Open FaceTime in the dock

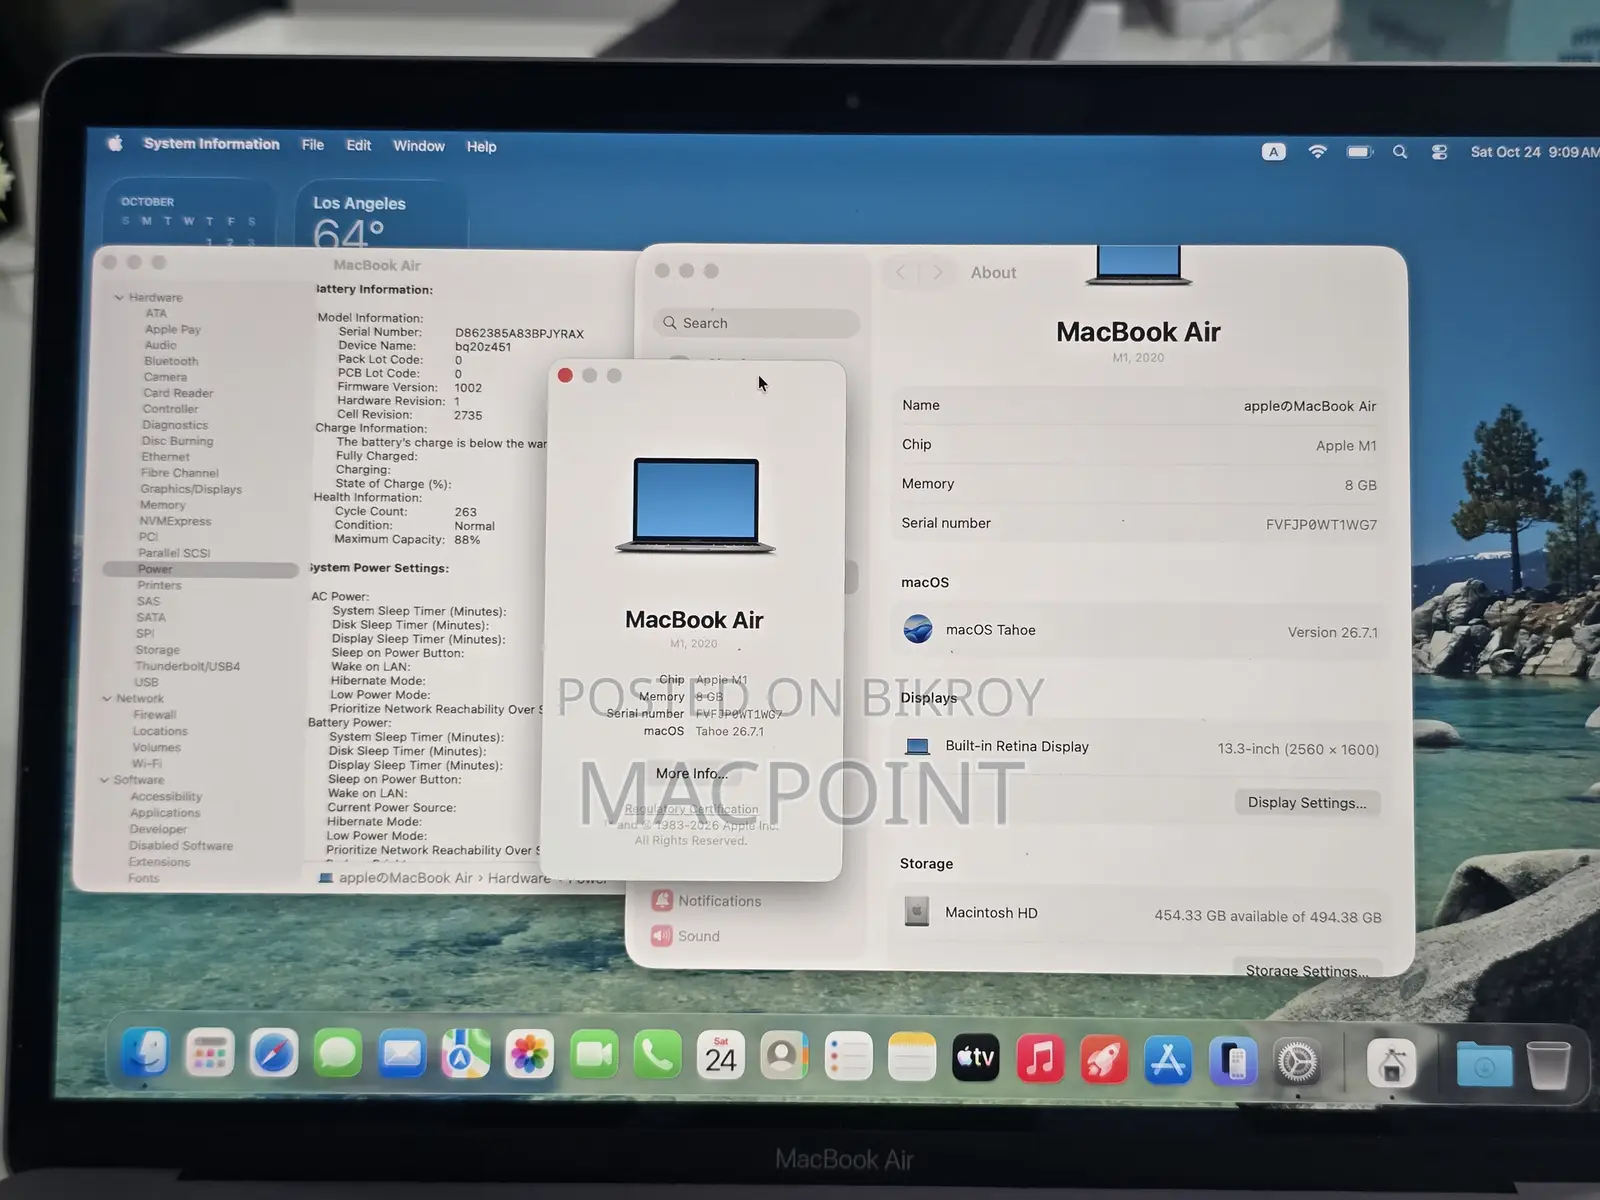(x=594, y=1055)
